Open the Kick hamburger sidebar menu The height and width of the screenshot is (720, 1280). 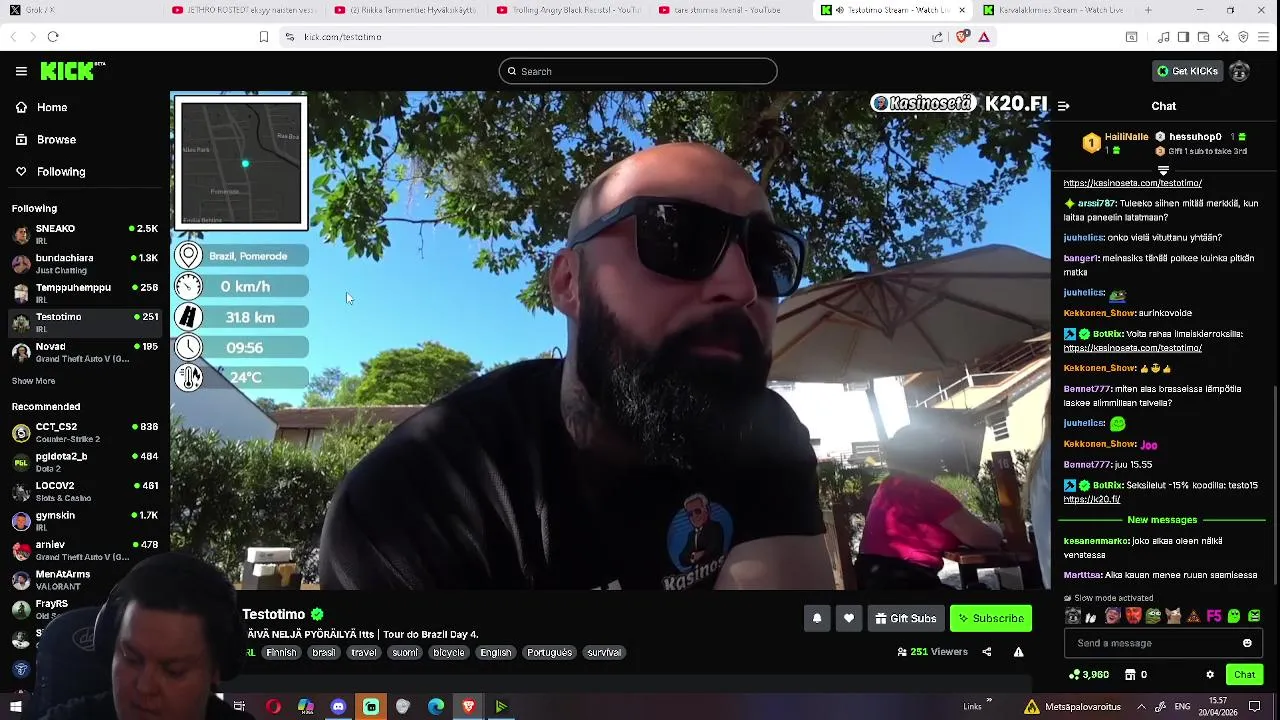[x=21, y=71]
